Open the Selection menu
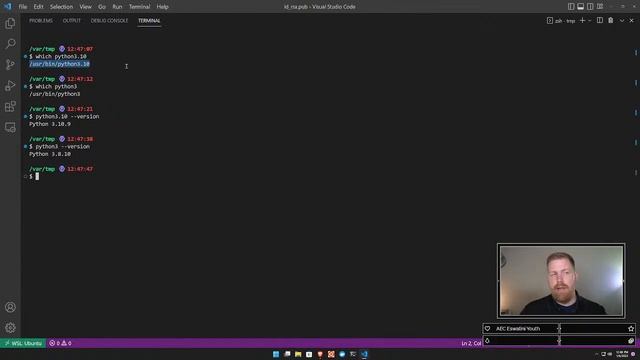This screenshot has width=640, height=360. [61, 7]
